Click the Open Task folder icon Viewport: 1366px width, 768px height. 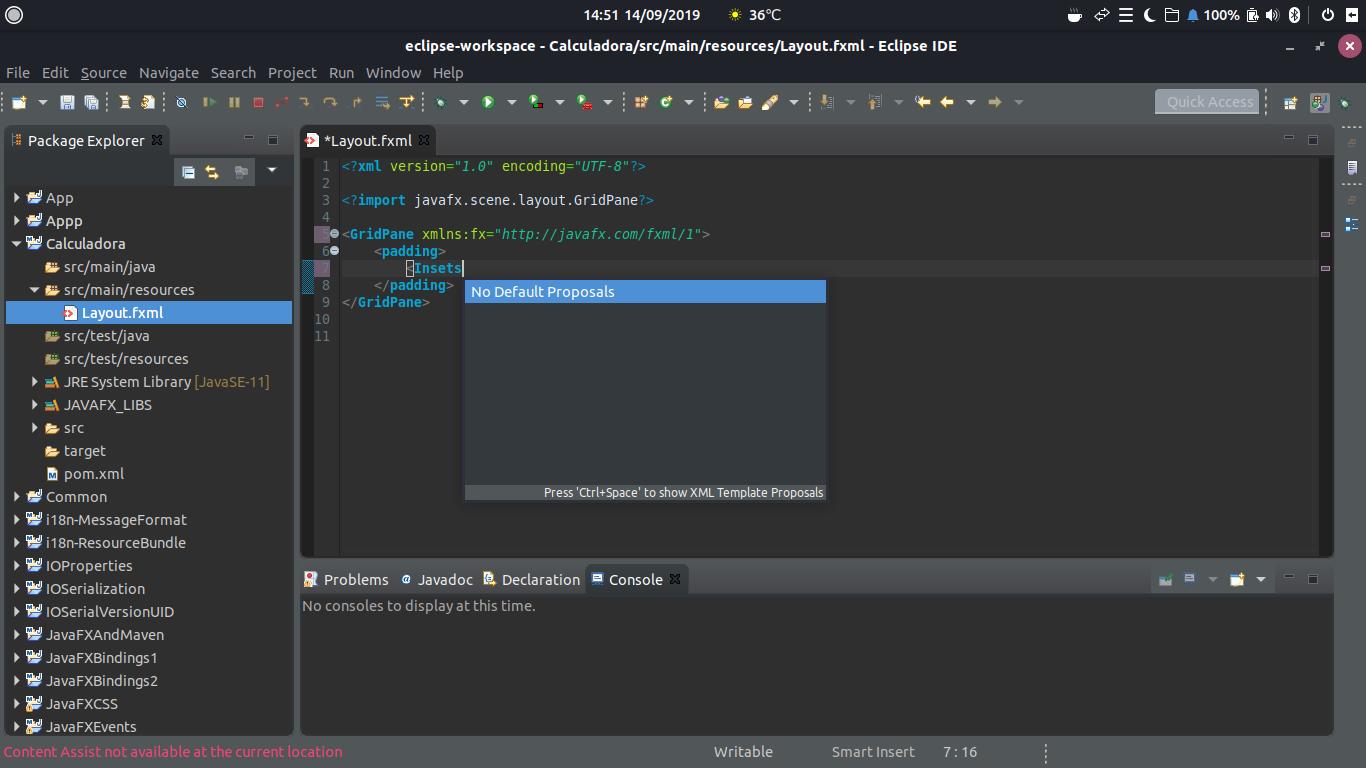(745, 102)
